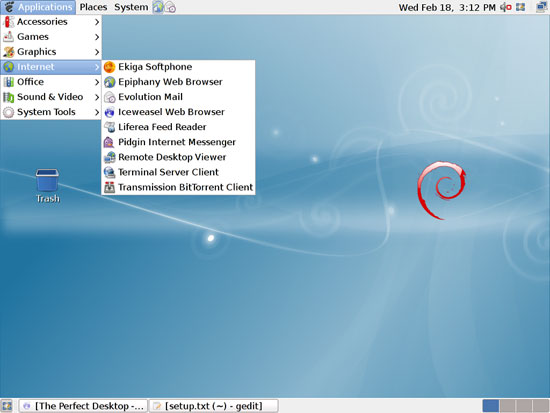
Task: Launch Pidgin Internet Messenger
Action: [179, 142]
